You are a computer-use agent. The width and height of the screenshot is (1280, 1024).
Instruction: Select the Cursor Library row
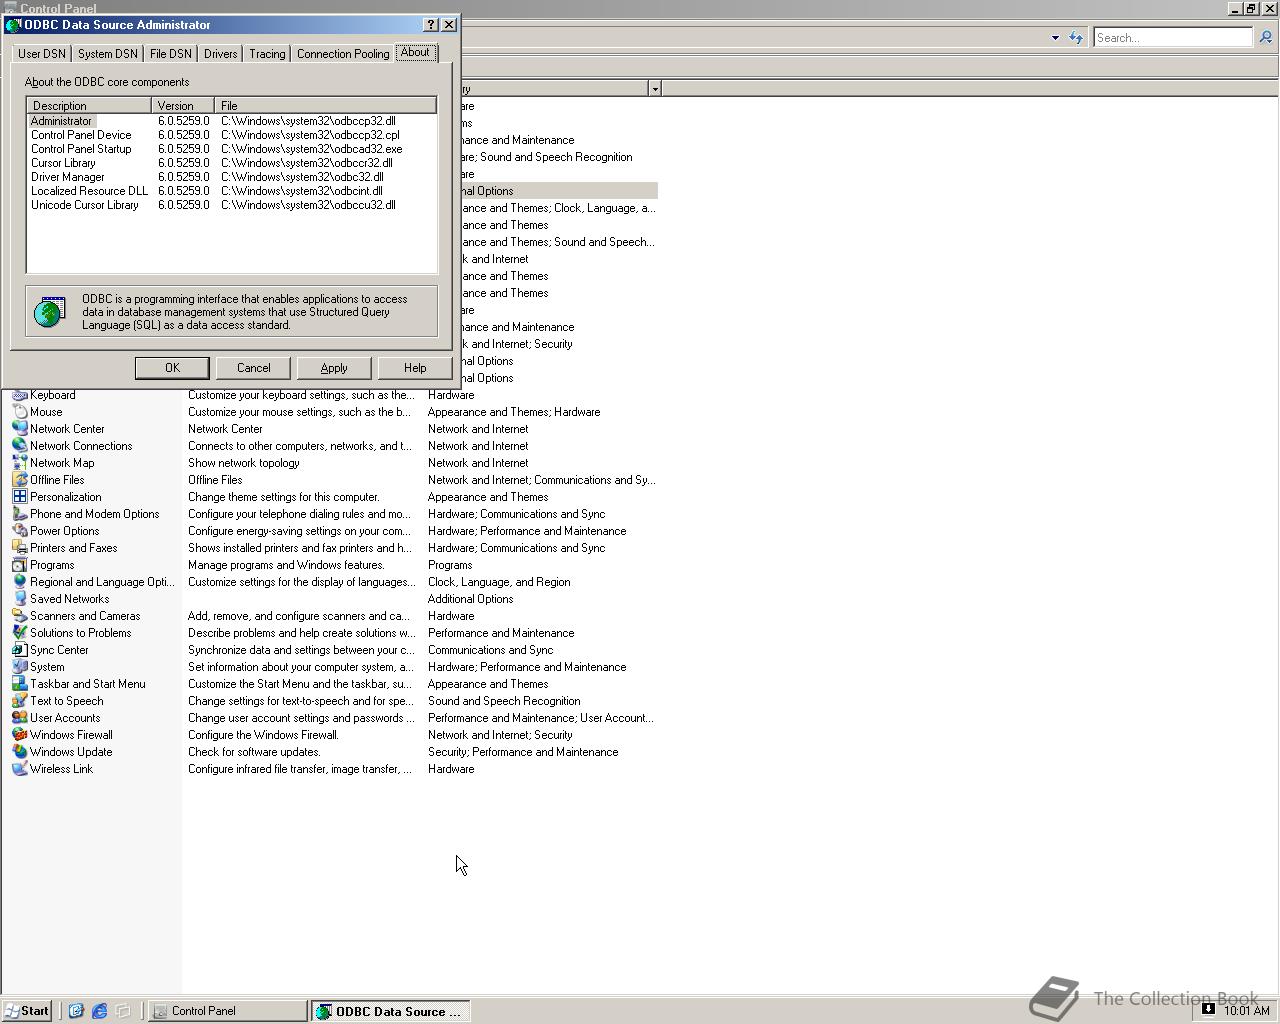[x=232, y=163]
